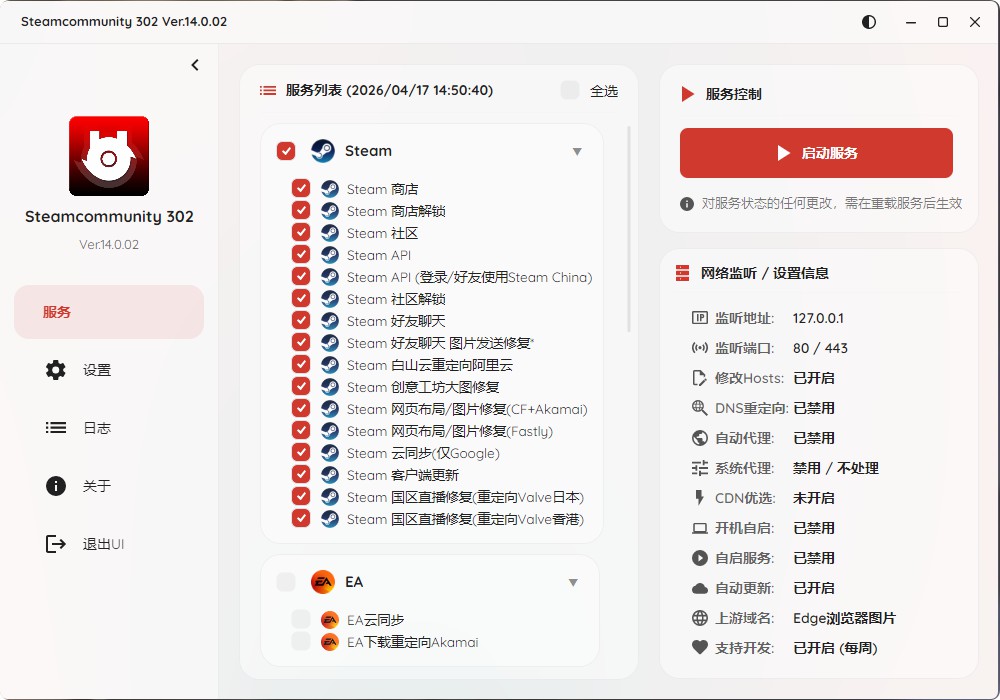Check the EA group checkbox
The height and width of the screenshot is (700, 1000).
tap(286, 582)
